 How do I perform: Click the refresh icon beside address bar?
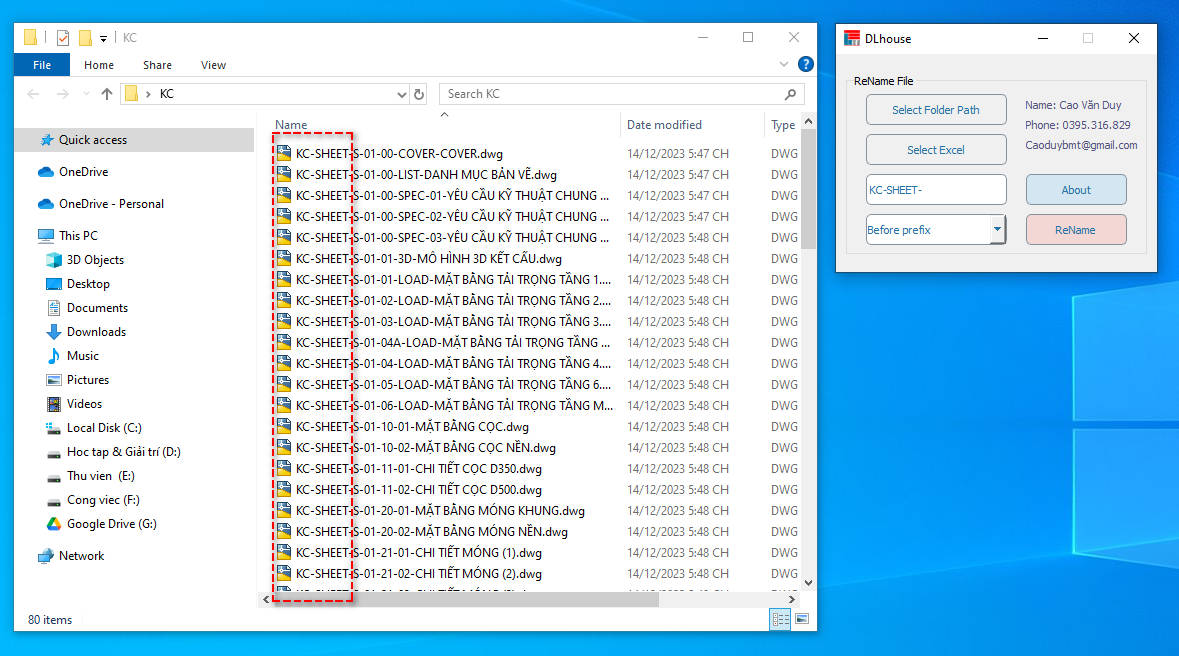click(x=419, y=94)
